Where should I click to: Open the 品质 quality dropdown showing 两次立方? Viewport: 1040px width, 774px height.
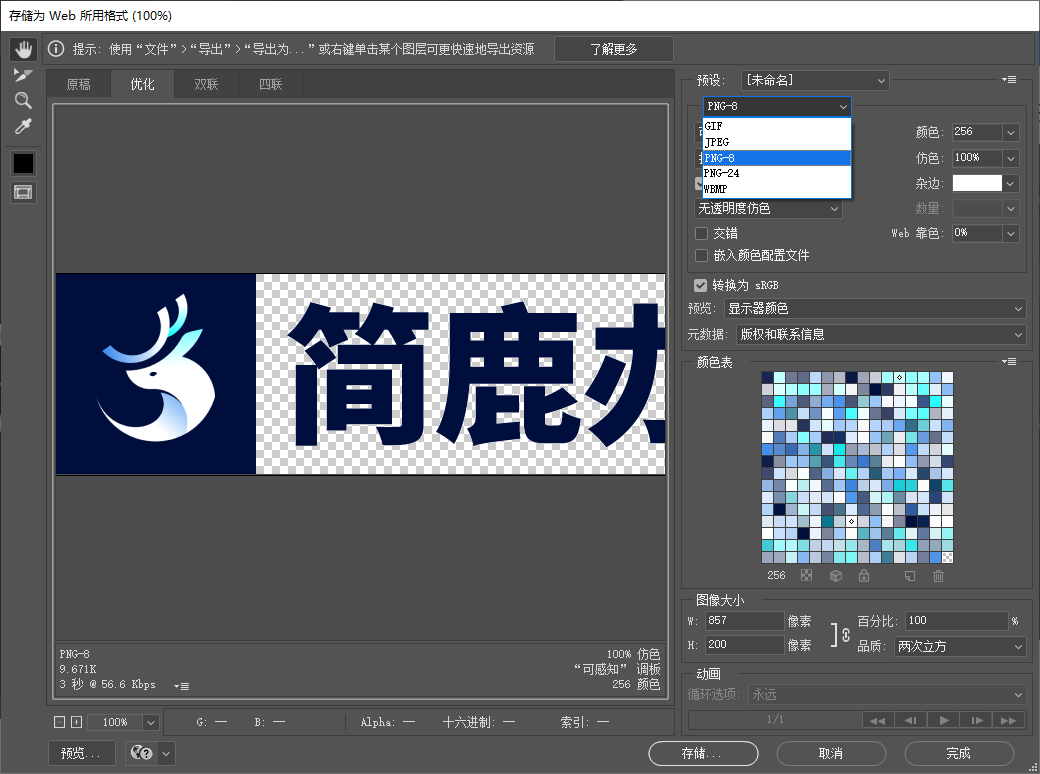pyautogui.click(x=958, y=646)
